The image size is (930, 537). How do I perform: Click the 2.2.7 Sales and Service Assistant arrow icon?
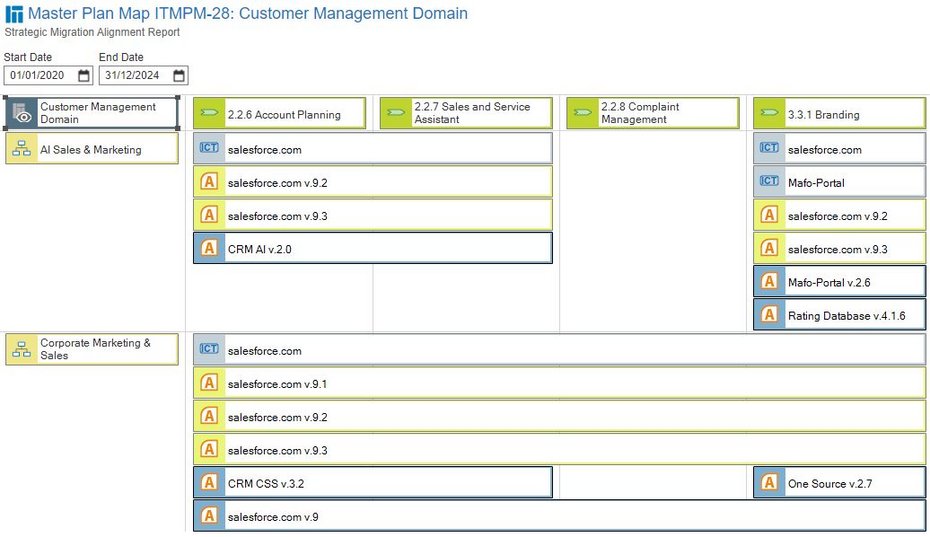click(396, 113)
